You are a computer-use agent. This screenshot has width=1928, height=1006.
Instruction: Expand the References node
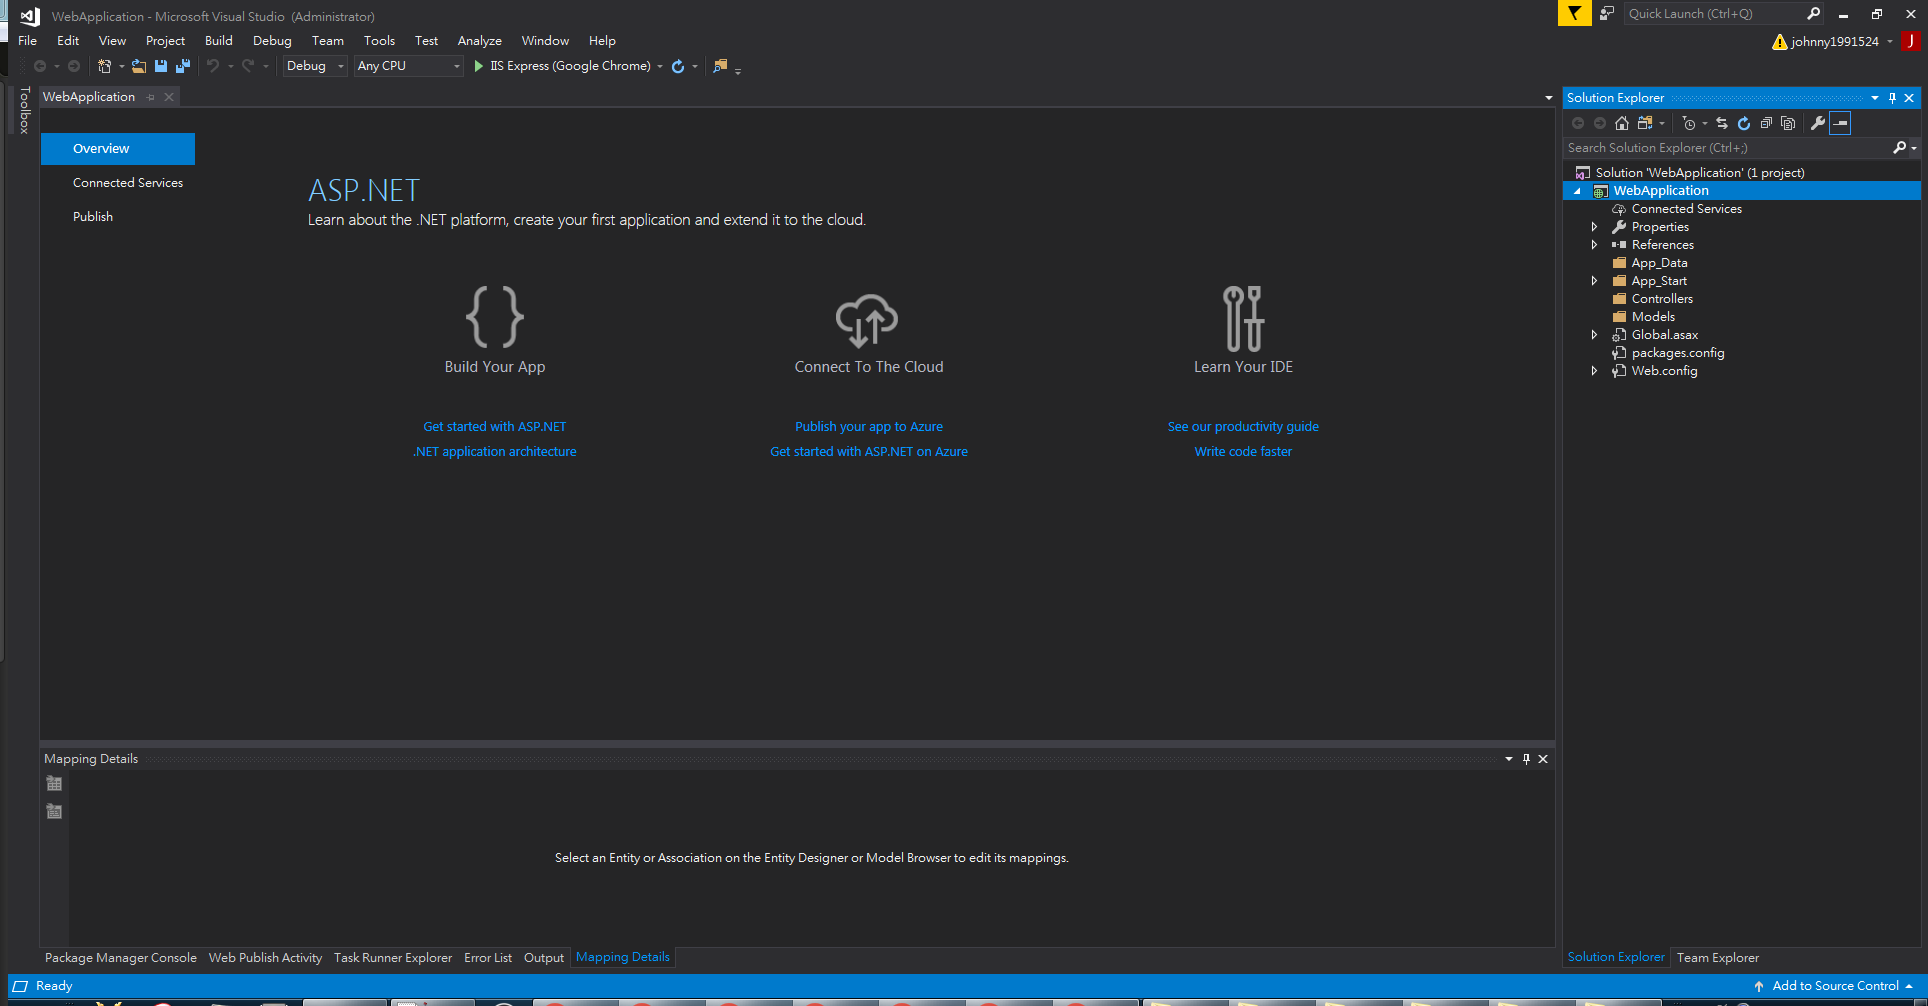(x=1595, y=245)
